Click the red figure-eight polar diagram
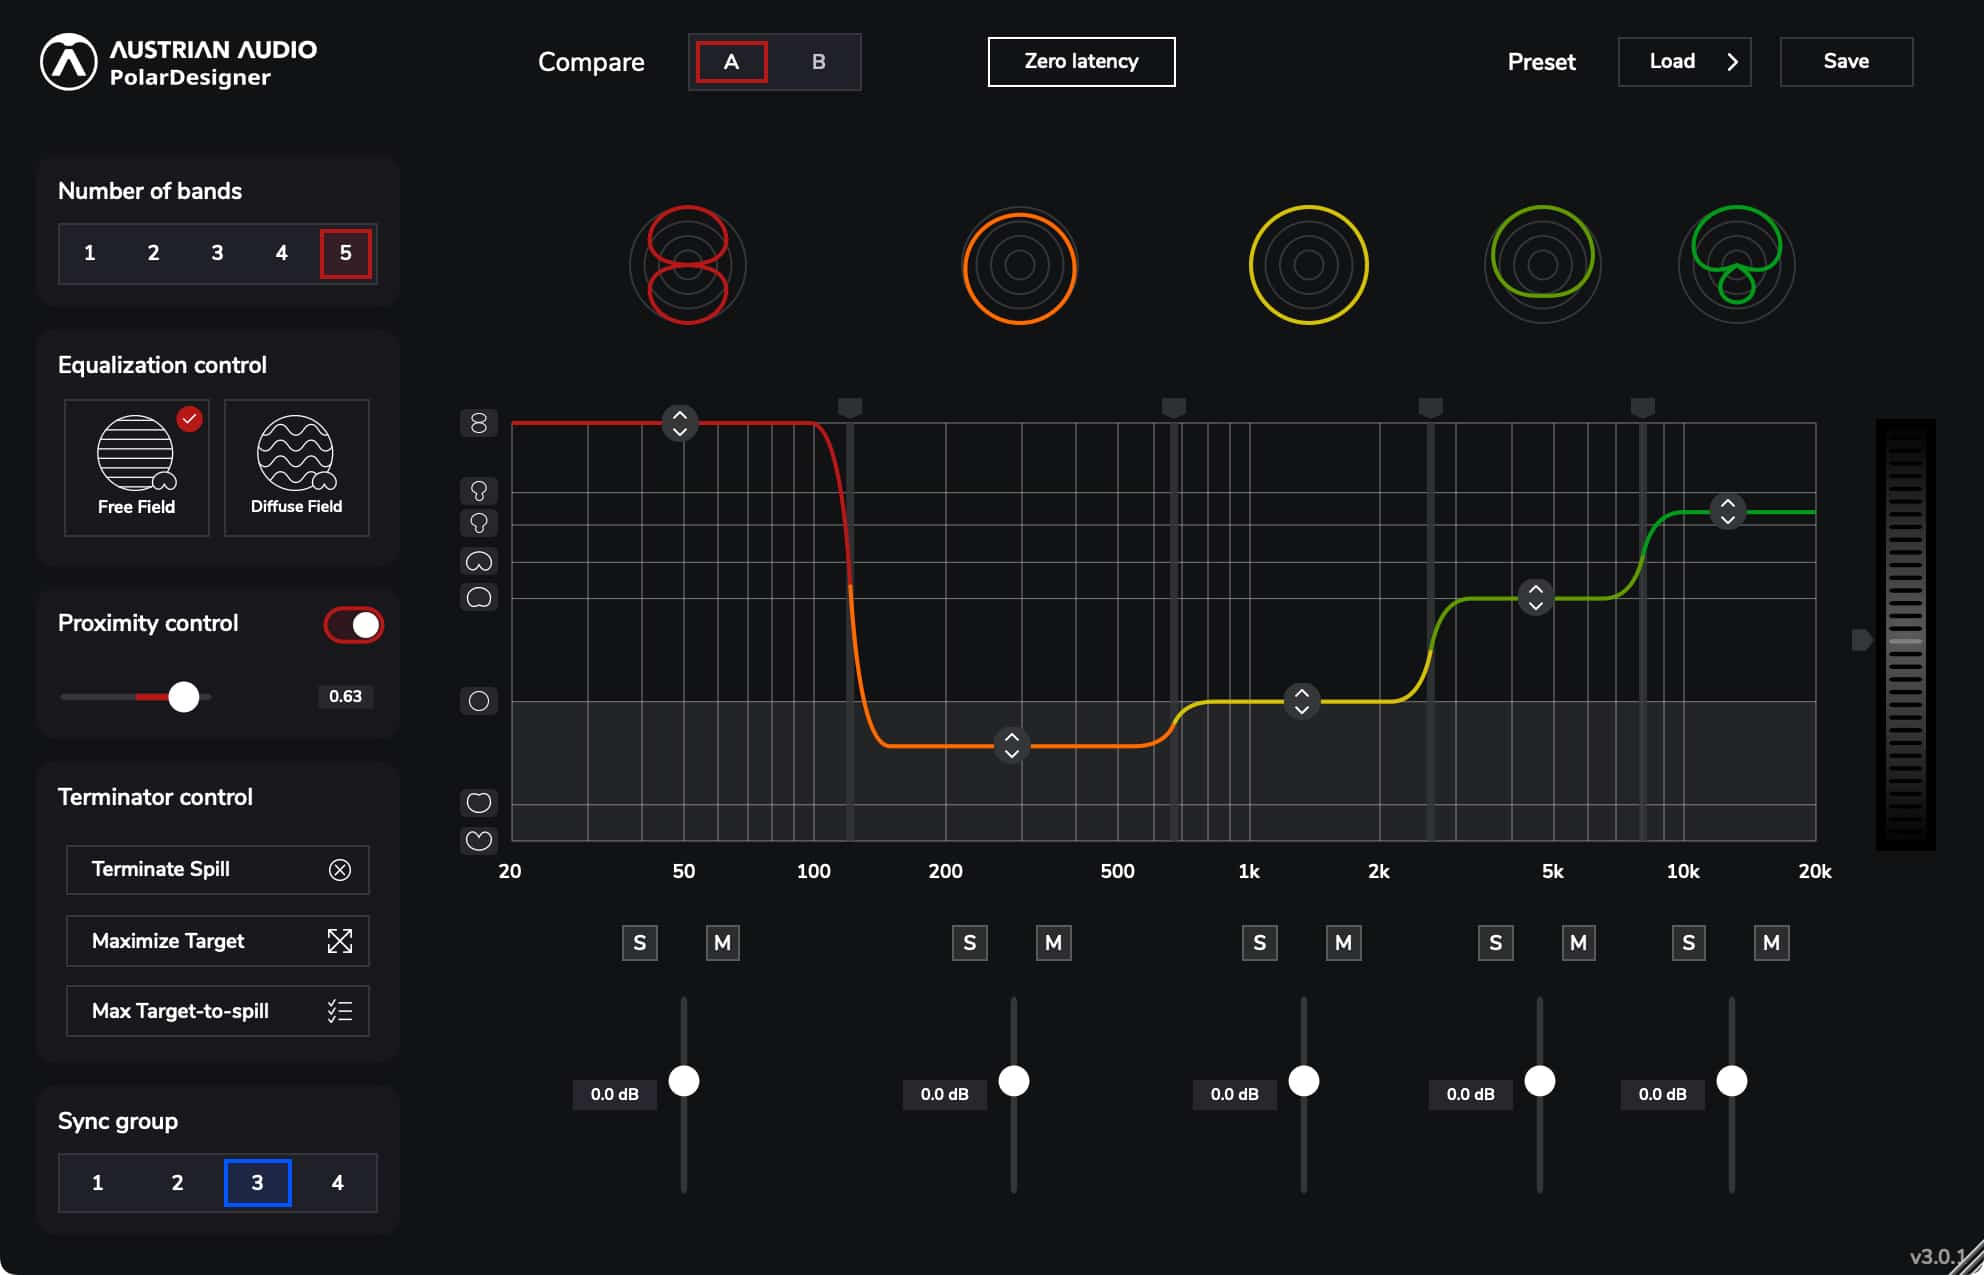The width and height of the screenshot is (1984, 1275). pos(688,265)
